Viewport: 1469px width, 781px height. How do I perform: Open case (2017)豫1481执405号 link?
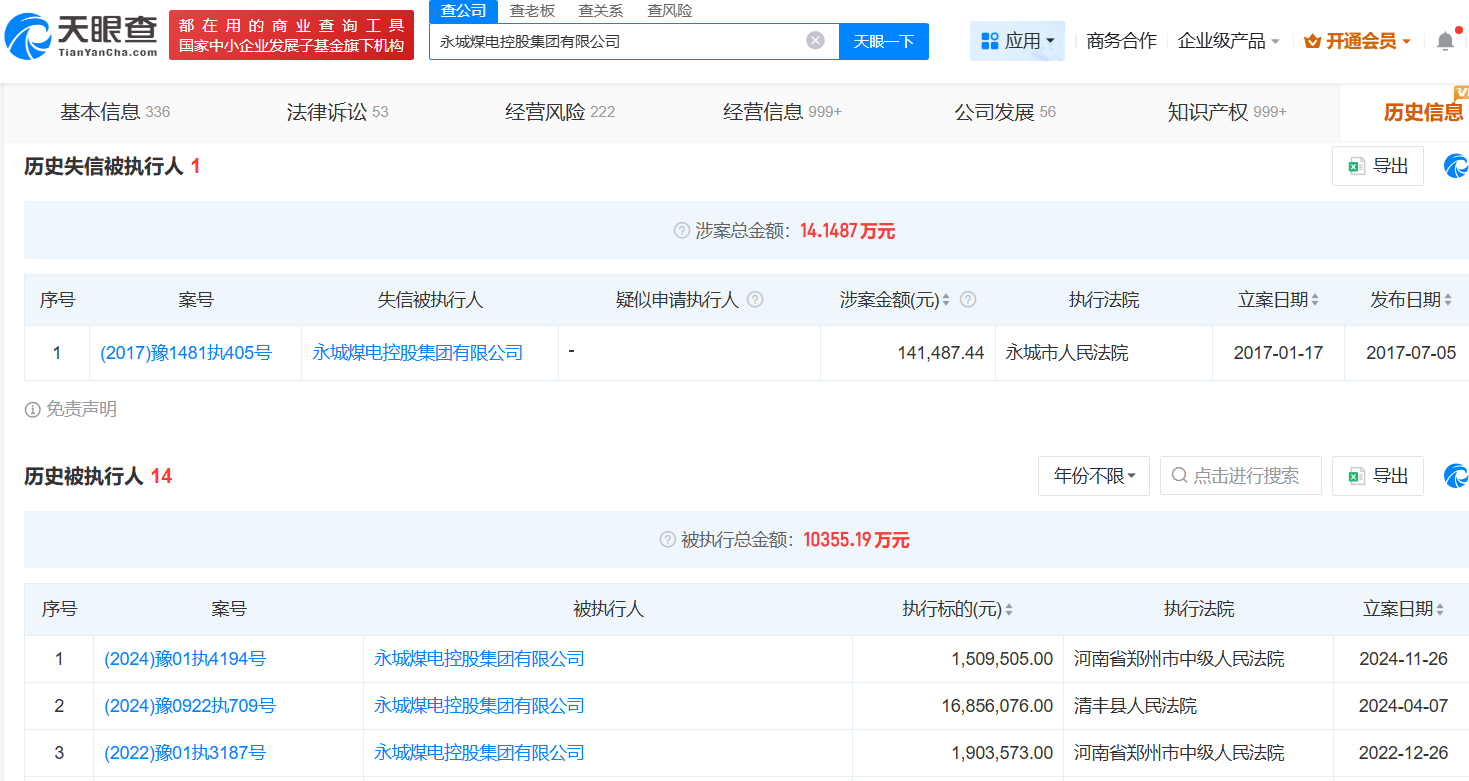pyautogui.click(x=186, y=353)
